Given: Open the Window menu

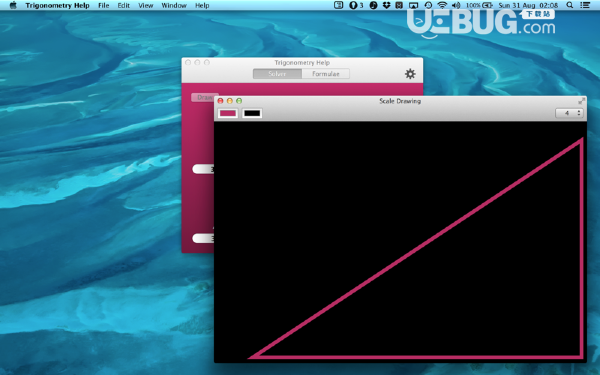Looking at the screenshot, I should click(x=174, y=5).
